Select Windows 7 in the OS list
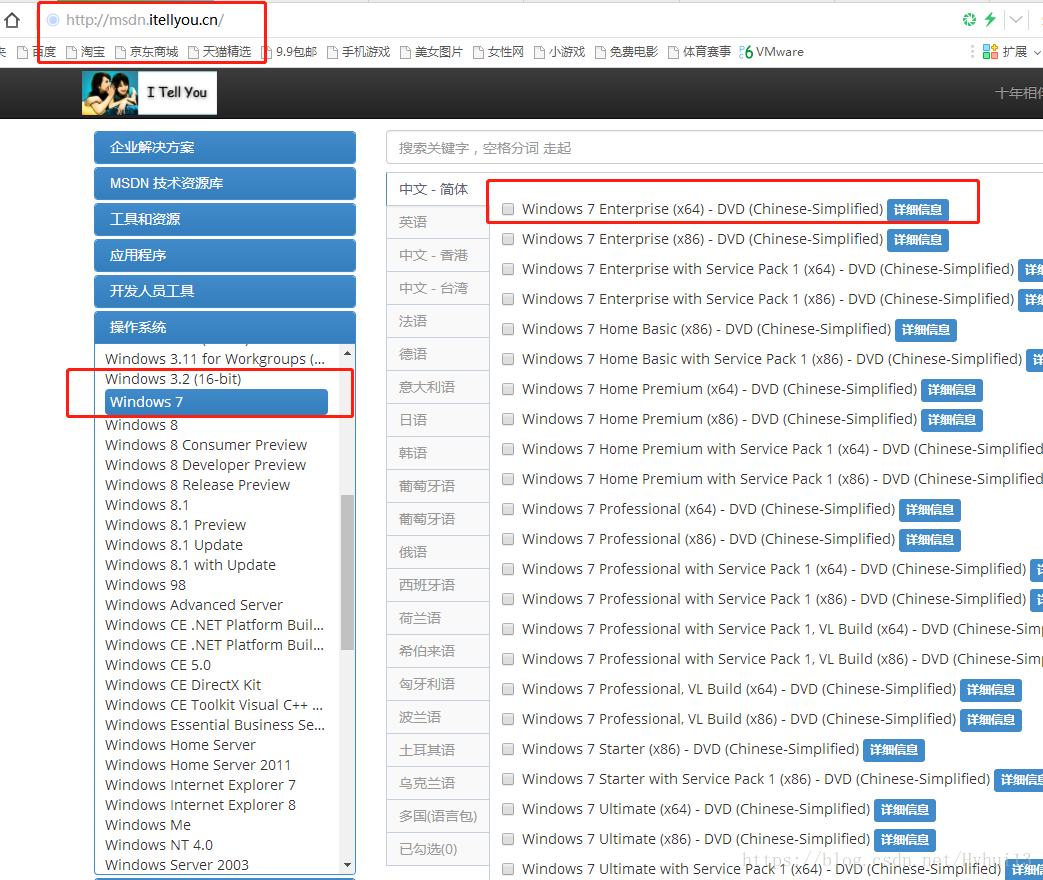The height and width of the screenshot is (880, 1043). (216, 402)
